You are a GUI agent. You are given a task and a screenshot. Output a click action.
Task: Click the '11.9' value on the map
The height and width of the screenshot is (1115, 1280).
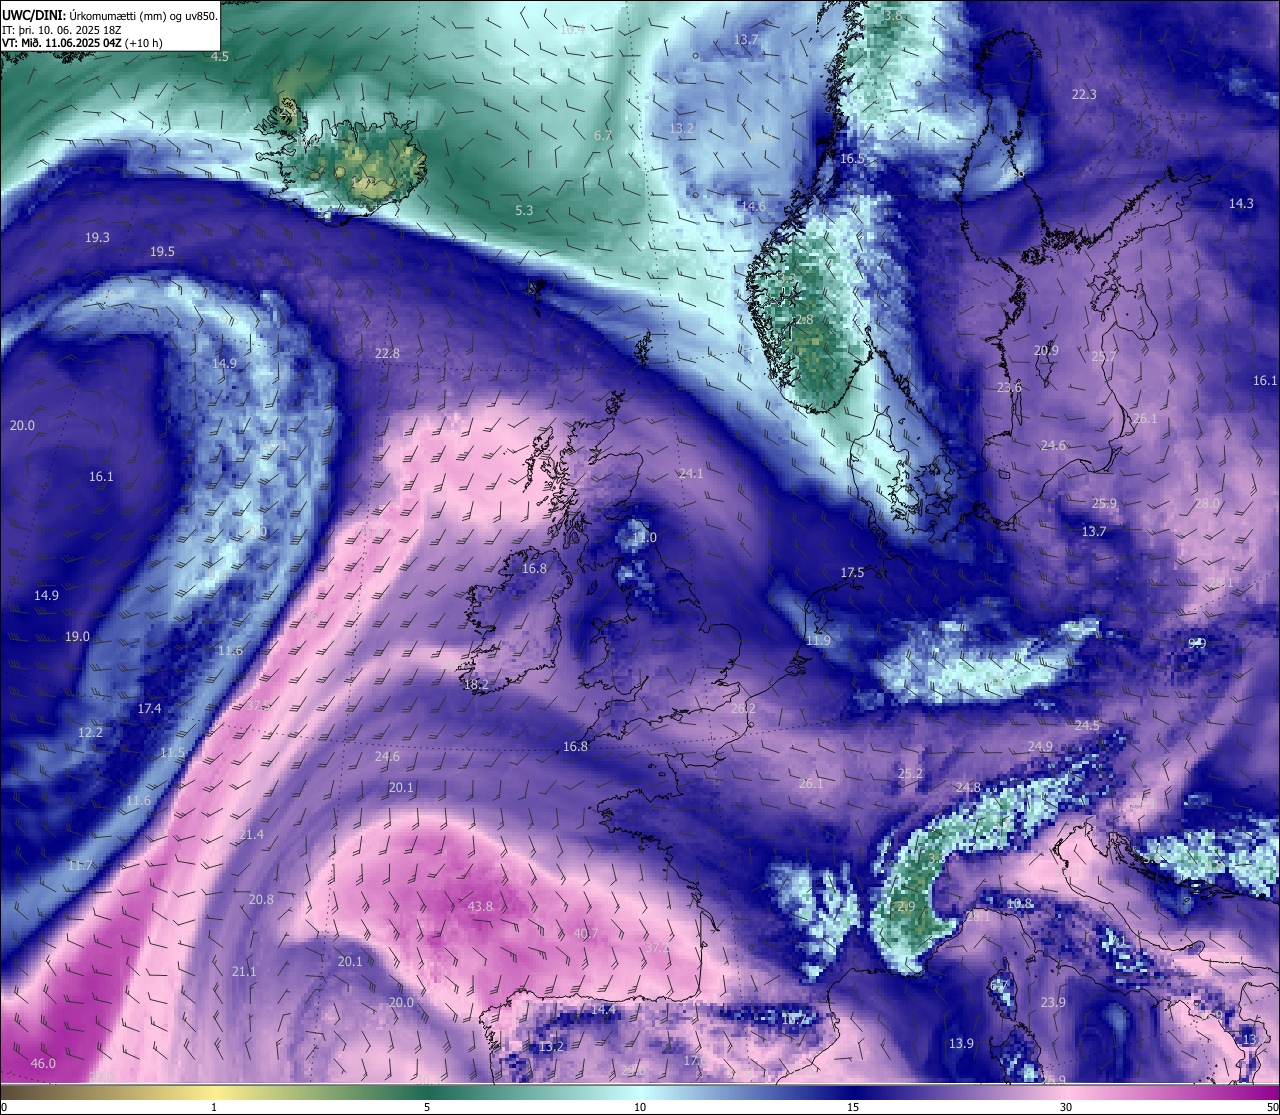click(818, 641)
